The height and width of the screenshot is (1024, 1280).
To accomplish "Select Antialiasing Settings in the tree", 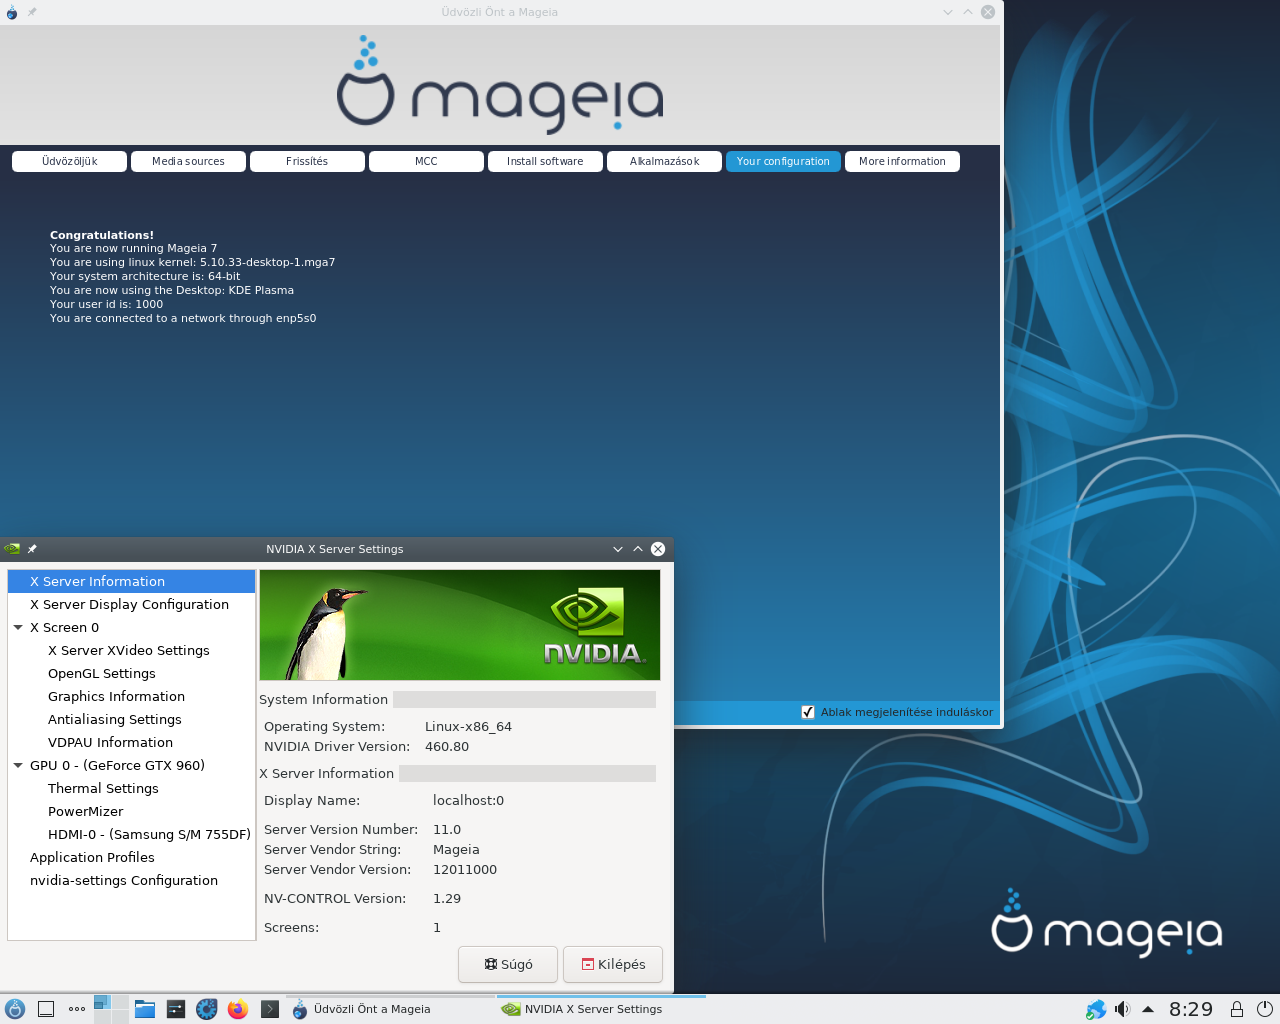I will 131,719.
